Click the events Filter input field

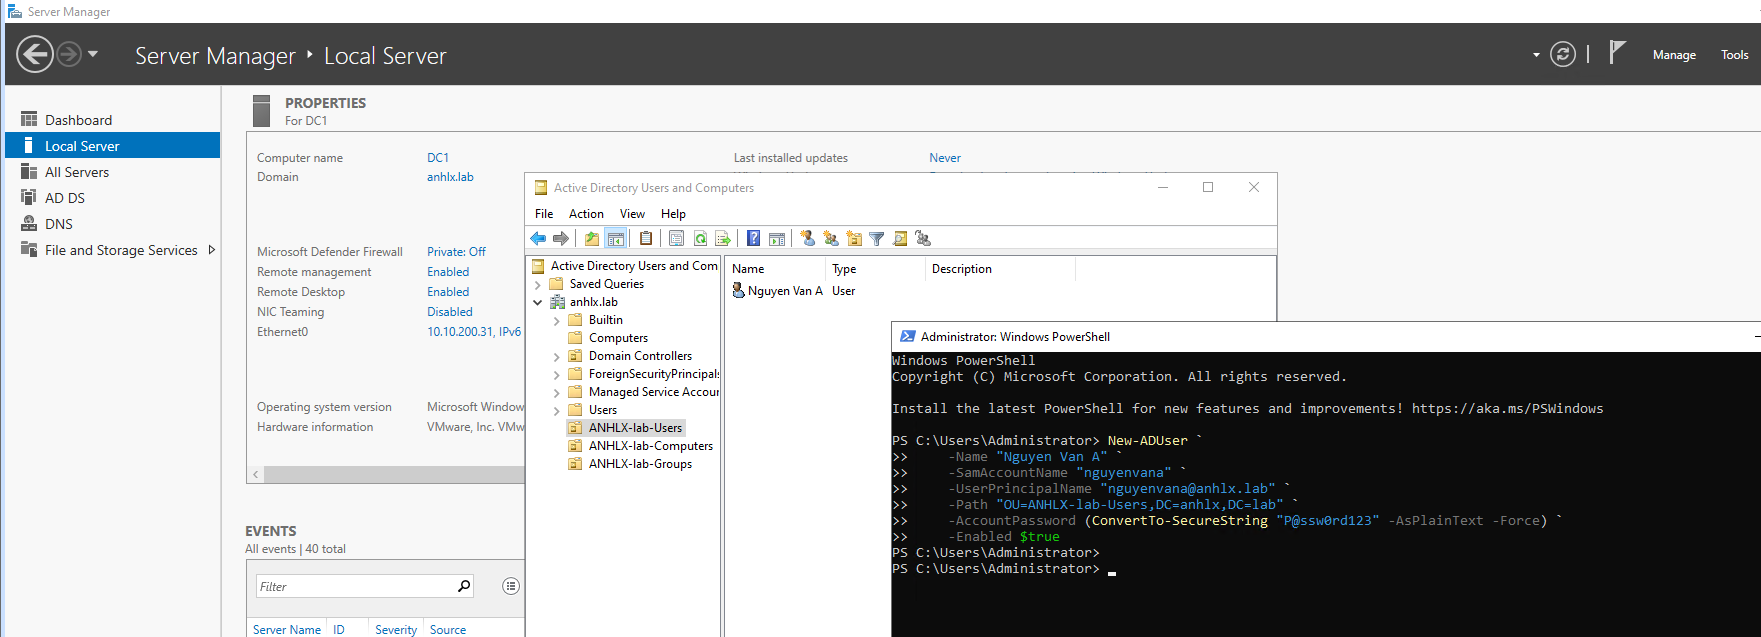pyautogui.click(x=355, y=587)
